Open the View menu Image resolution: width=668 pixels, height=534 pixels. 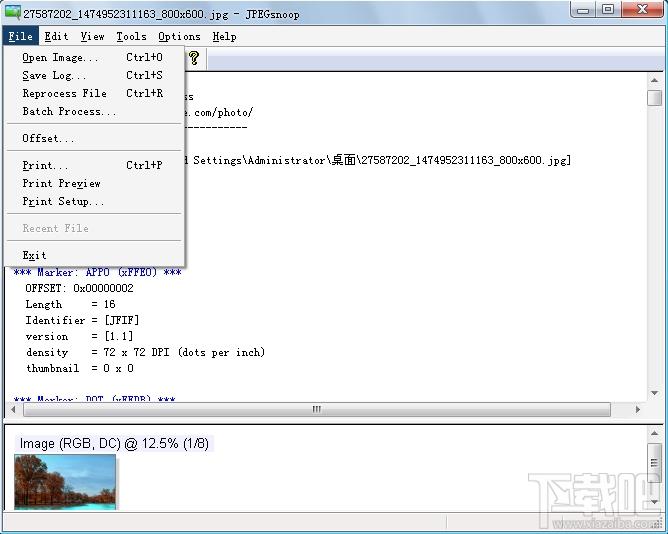[x=92, y=36]
